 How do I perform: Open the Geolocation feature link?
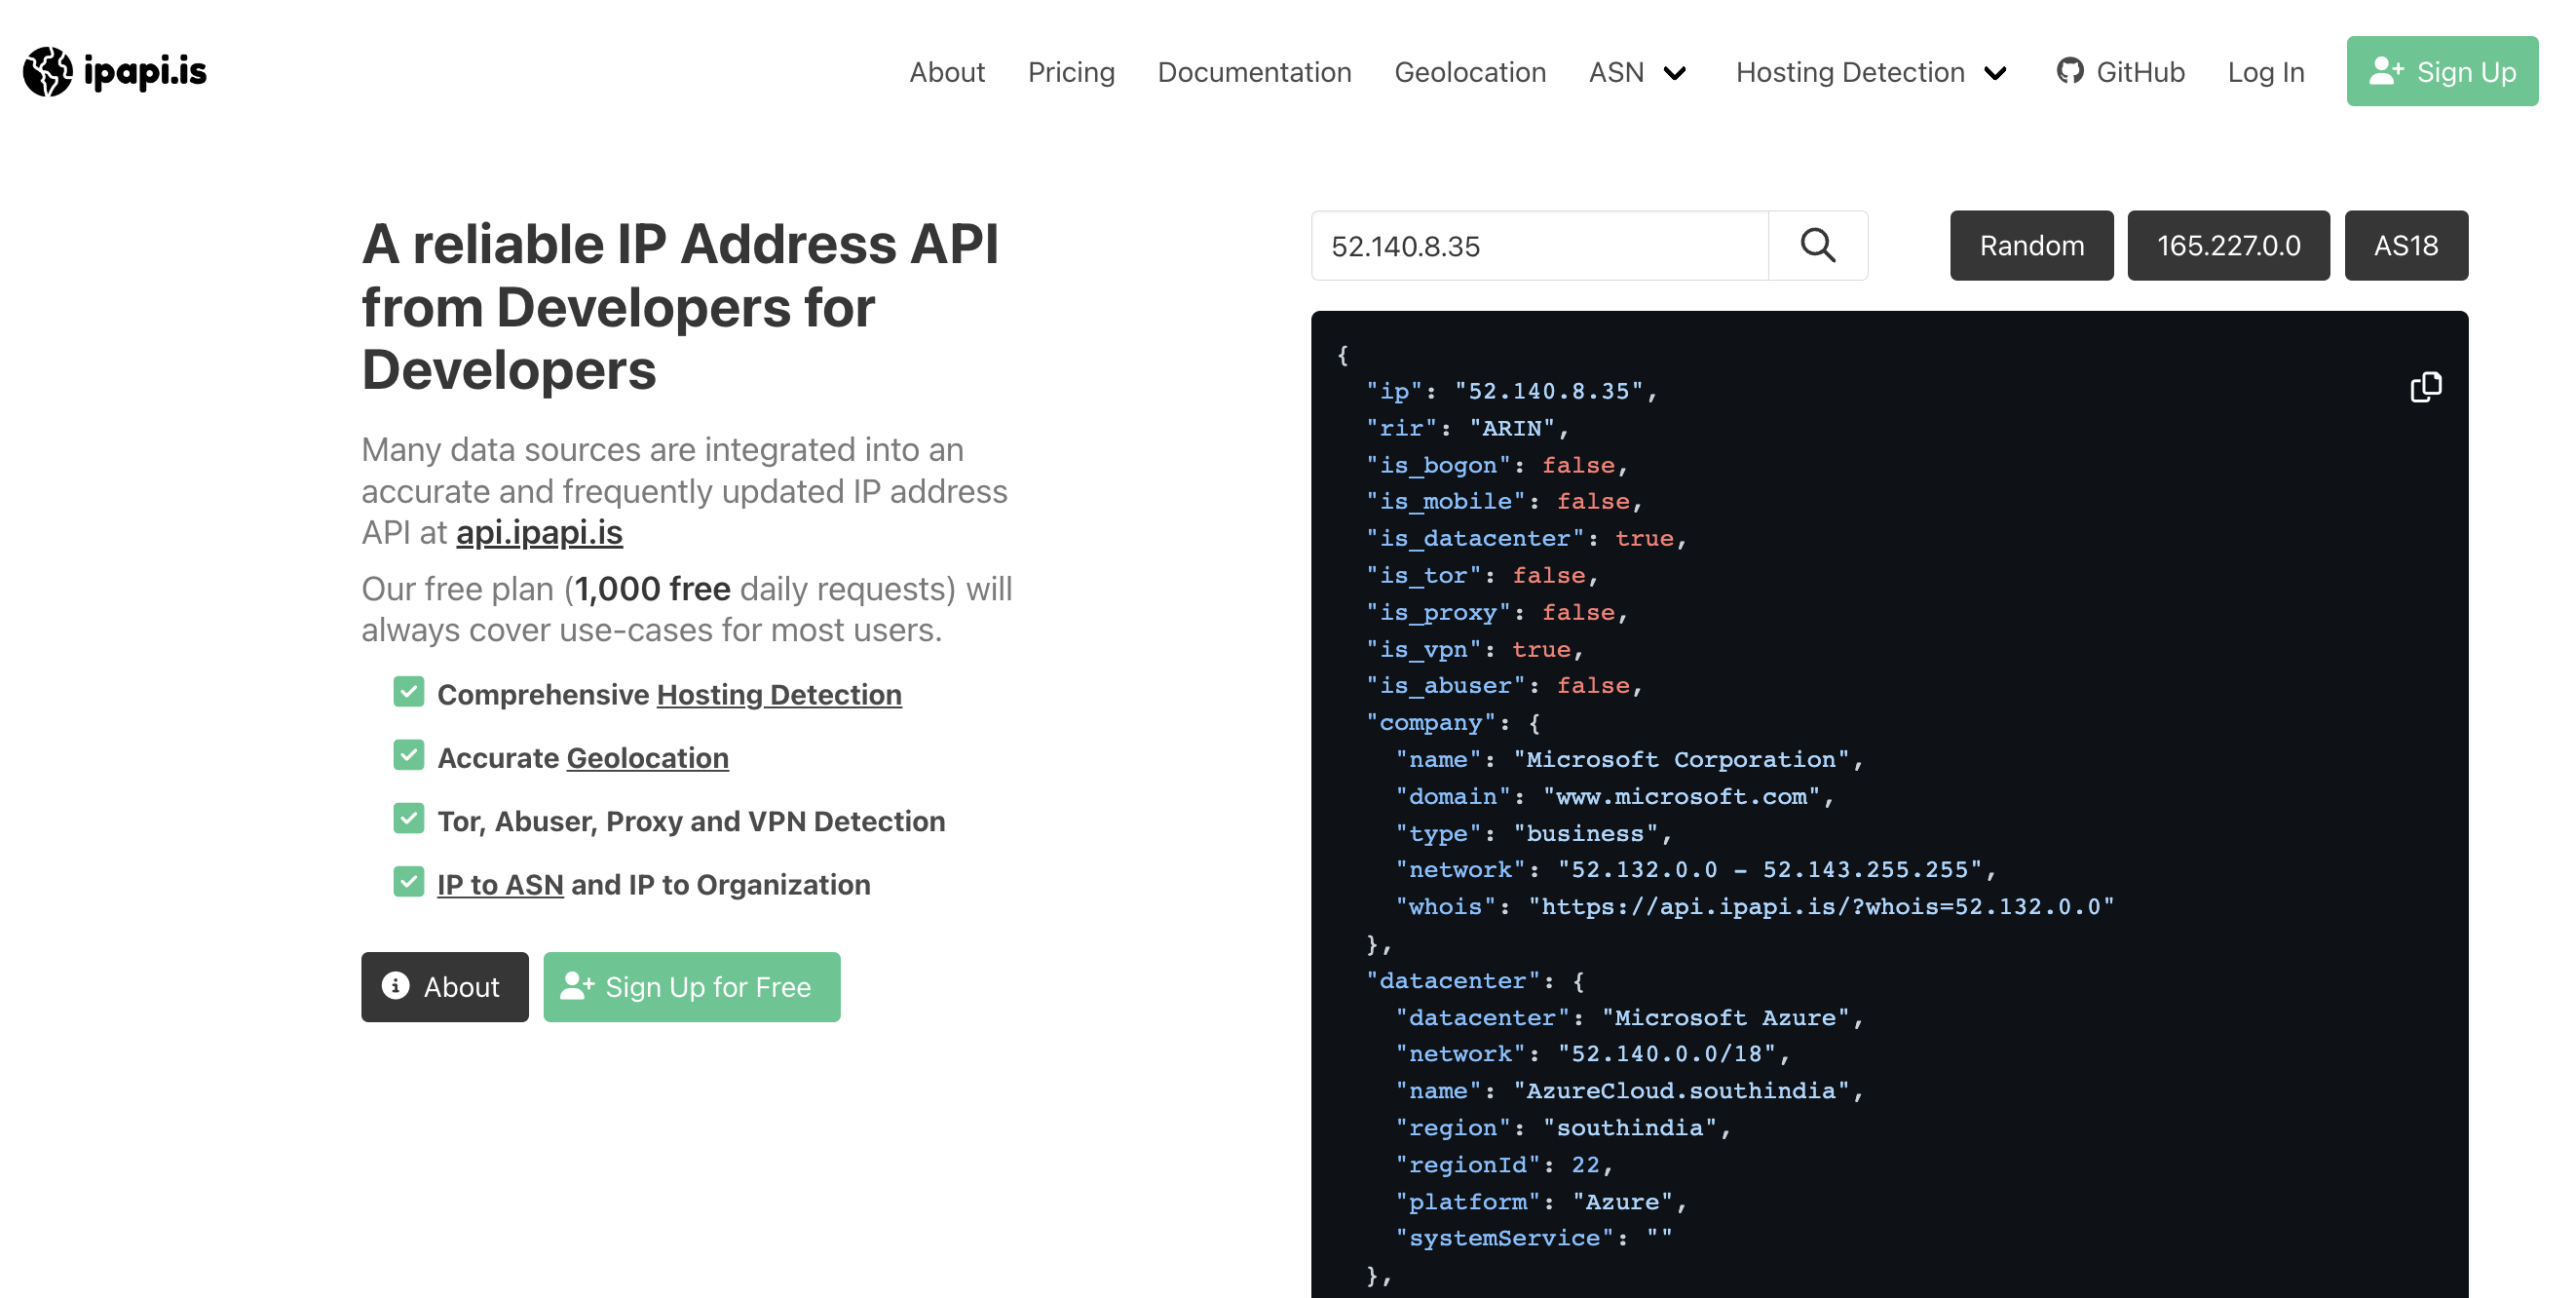pos(647,758)
